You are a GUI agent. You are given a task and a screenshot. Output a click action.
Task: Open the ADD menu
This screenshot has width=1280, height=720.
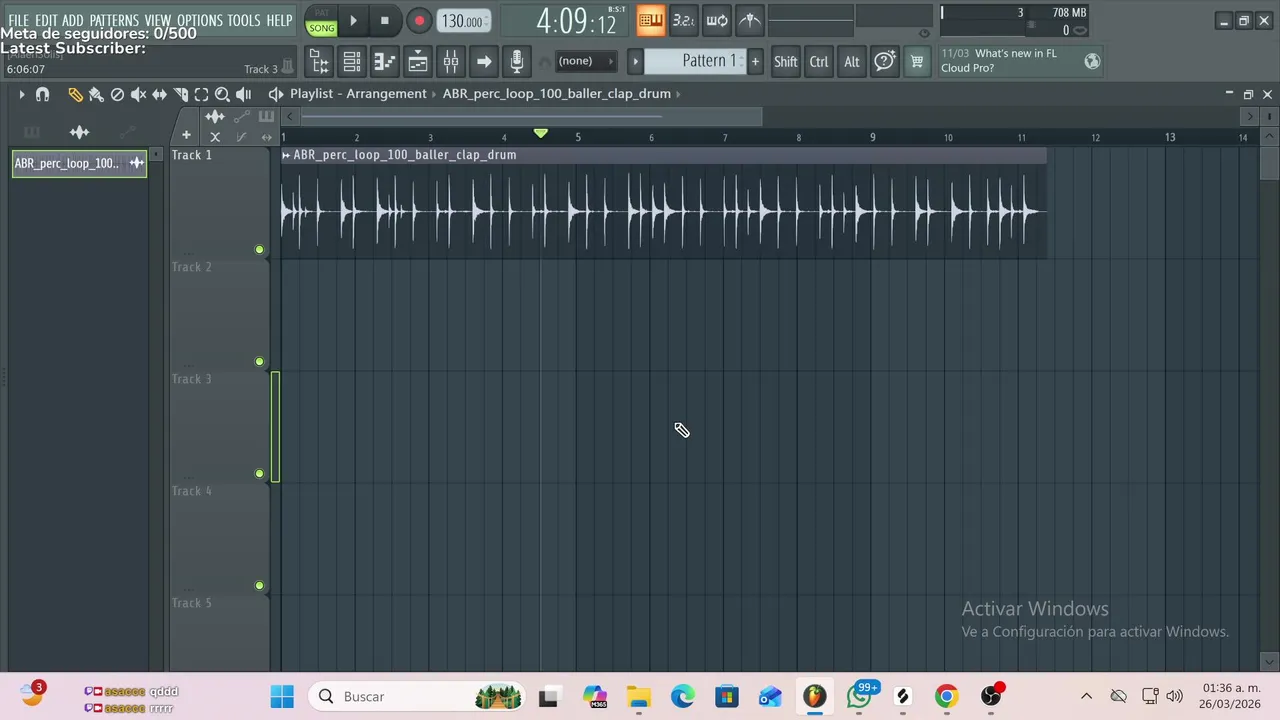click(73, 20)
